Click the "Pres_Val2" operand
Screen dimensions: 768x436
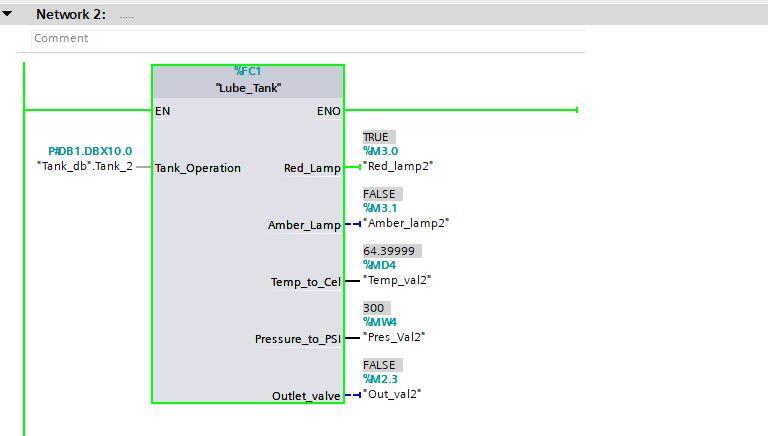(x=394, y=337)
